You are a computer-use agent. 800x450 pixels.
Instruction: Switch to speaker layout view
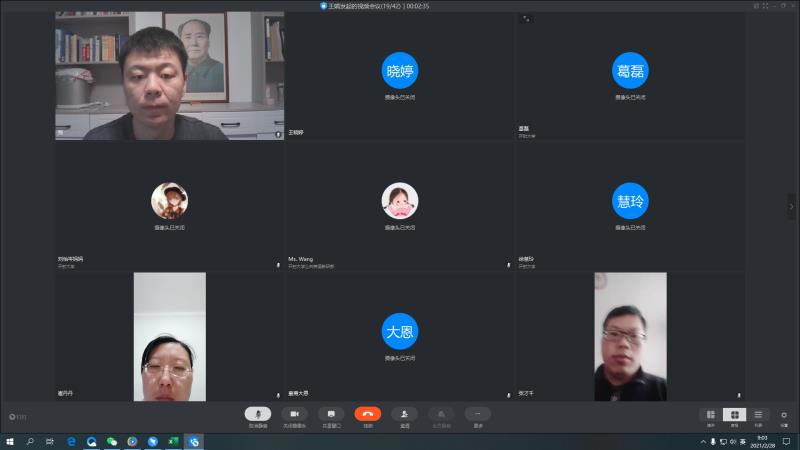711,414
